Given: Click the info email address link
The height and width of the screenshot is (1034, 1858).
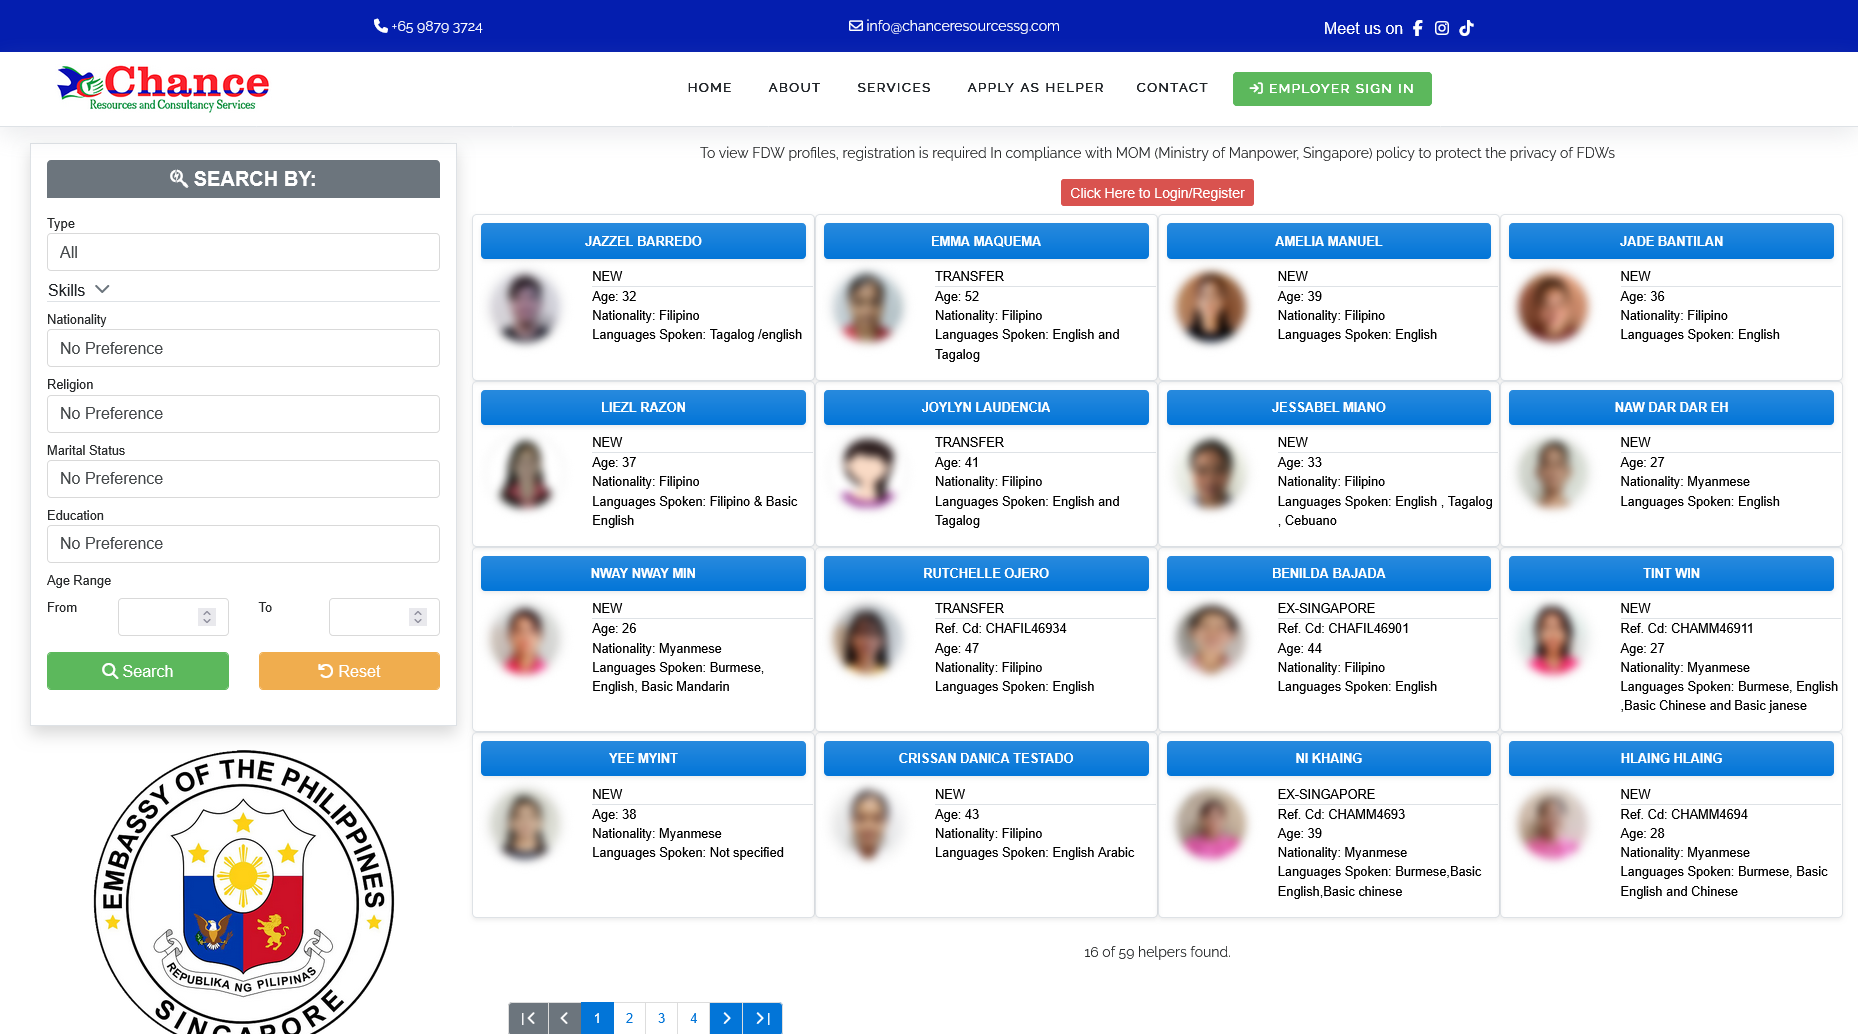Looking at the screenshot, I should coord(954,26).
